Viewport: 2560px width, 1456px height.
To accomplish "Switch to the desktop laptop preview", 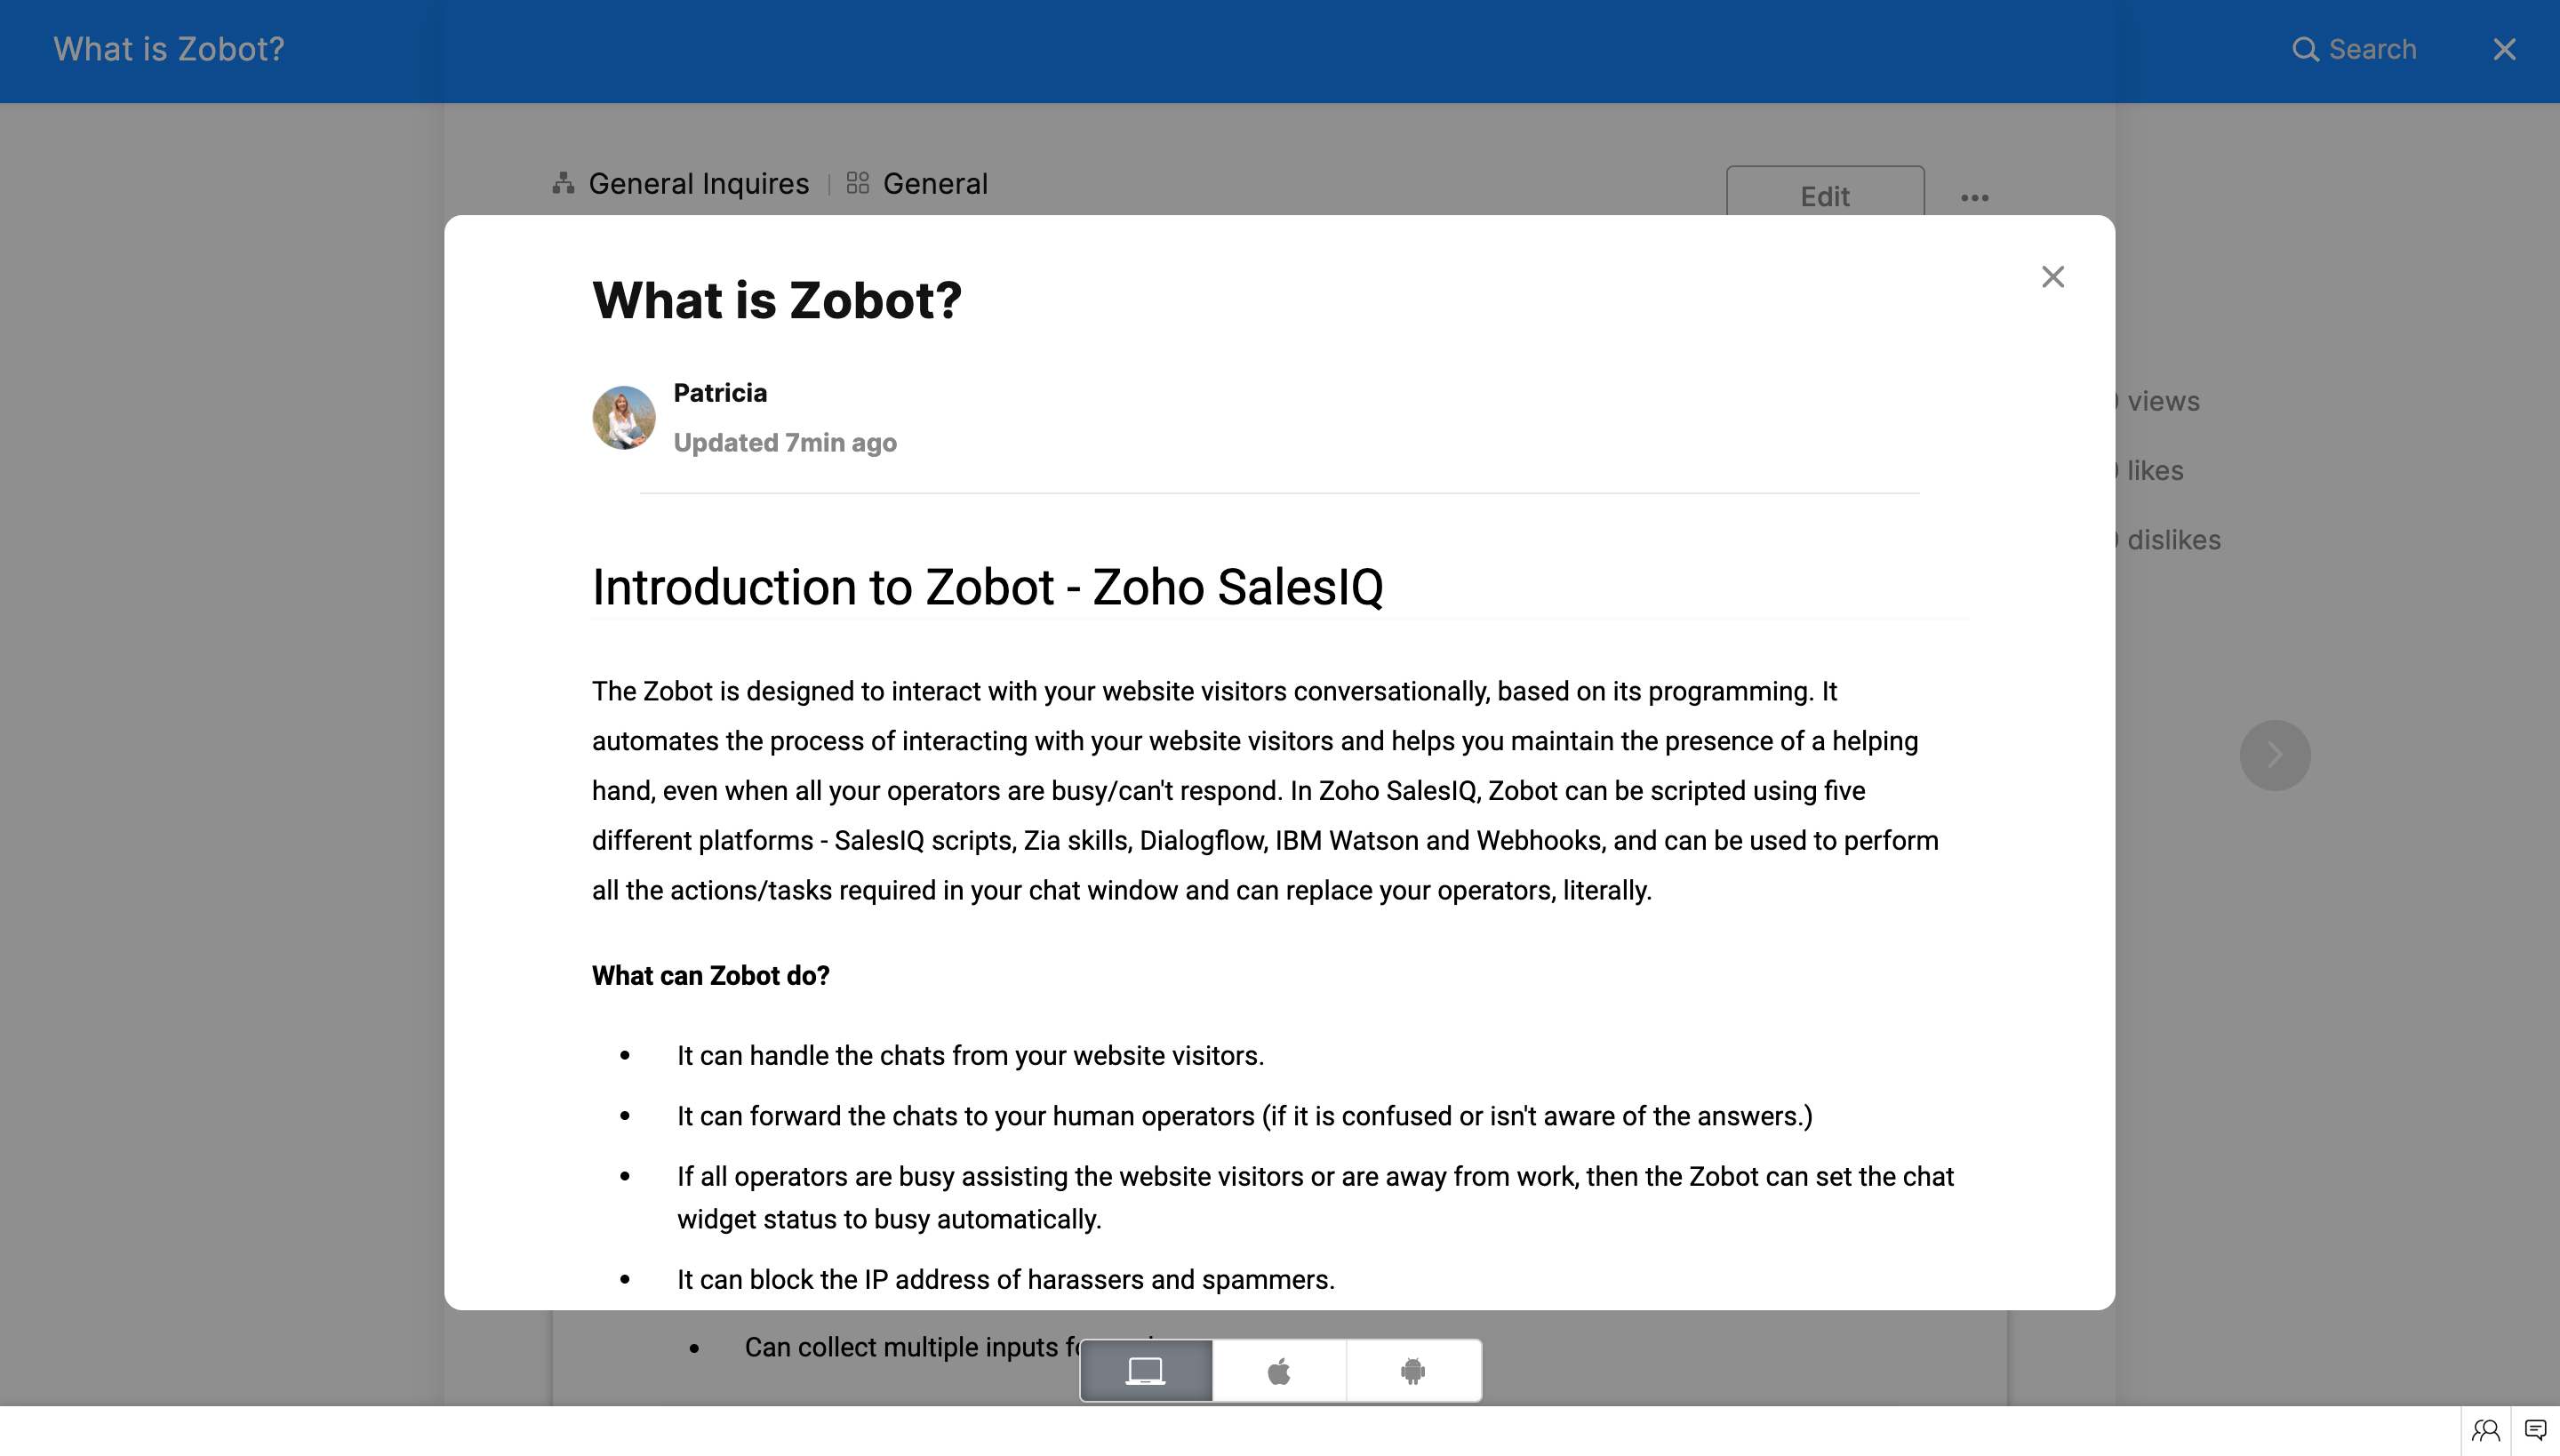I will tap(1146, 1370).
